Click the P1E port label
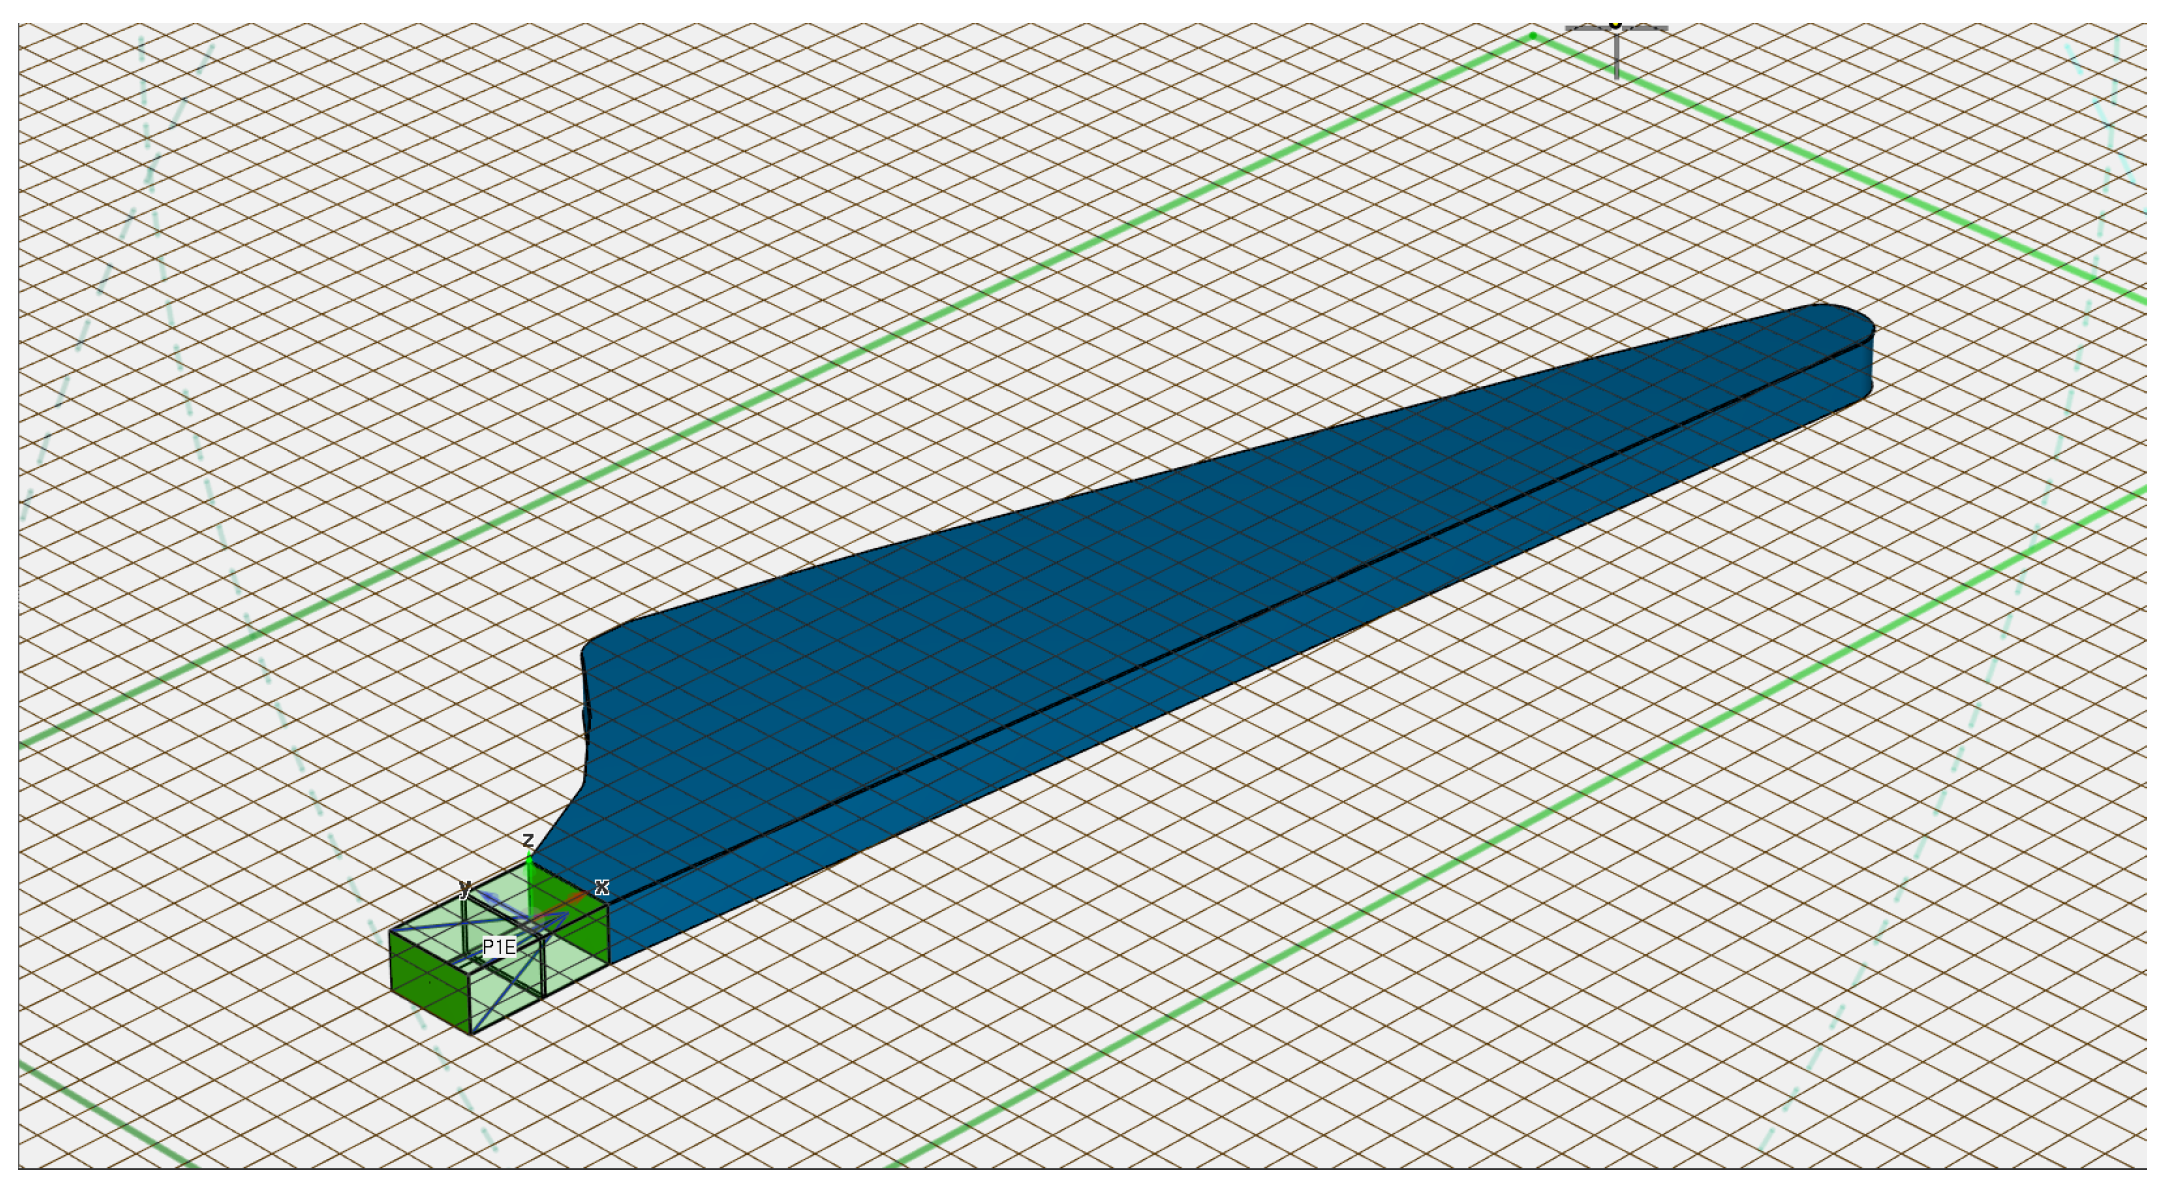 coord(499,947)
